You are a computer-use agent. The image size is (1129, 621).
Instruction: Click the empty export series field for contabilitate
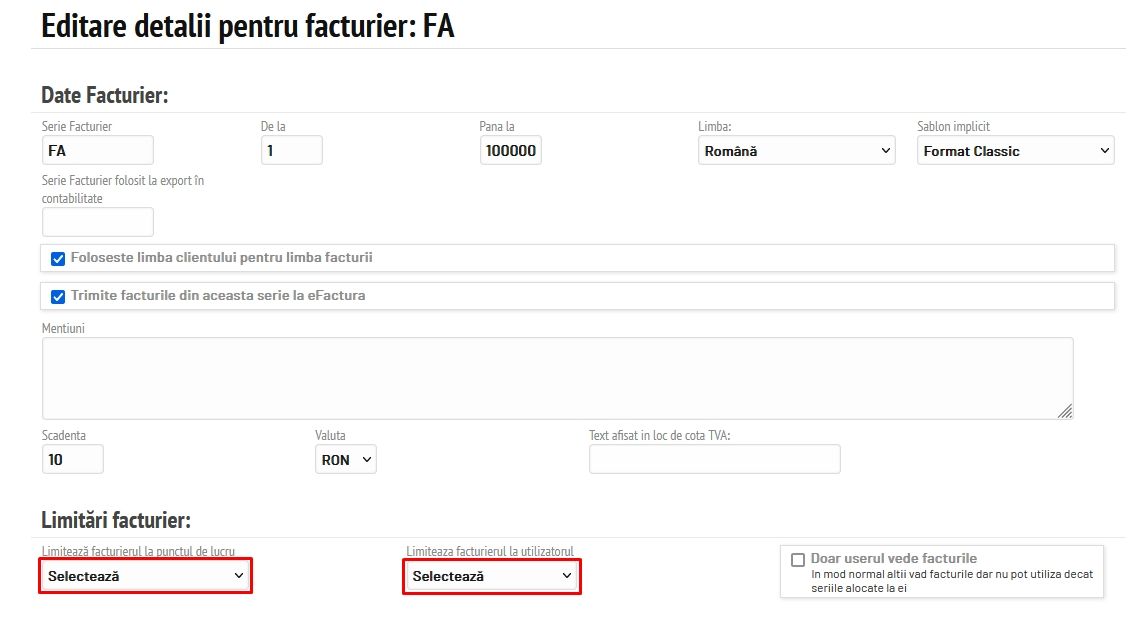(97, 222)
